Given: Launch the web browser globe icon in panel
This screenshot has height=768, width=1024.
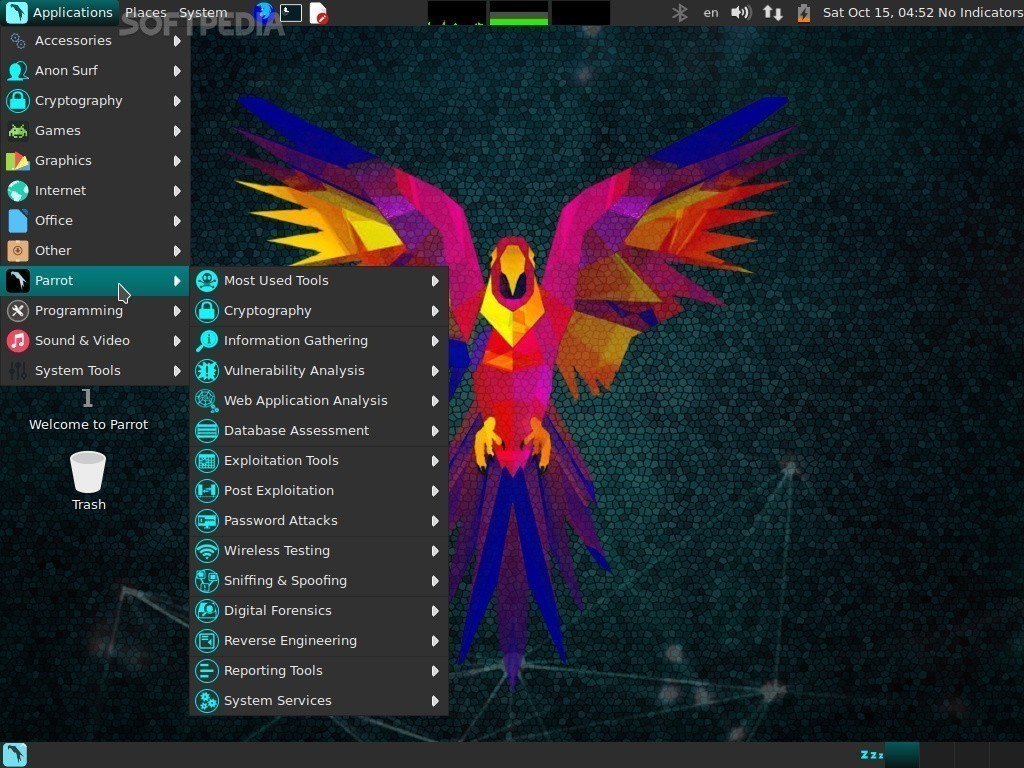Looking at the screenshot, I should pos(264,12).
